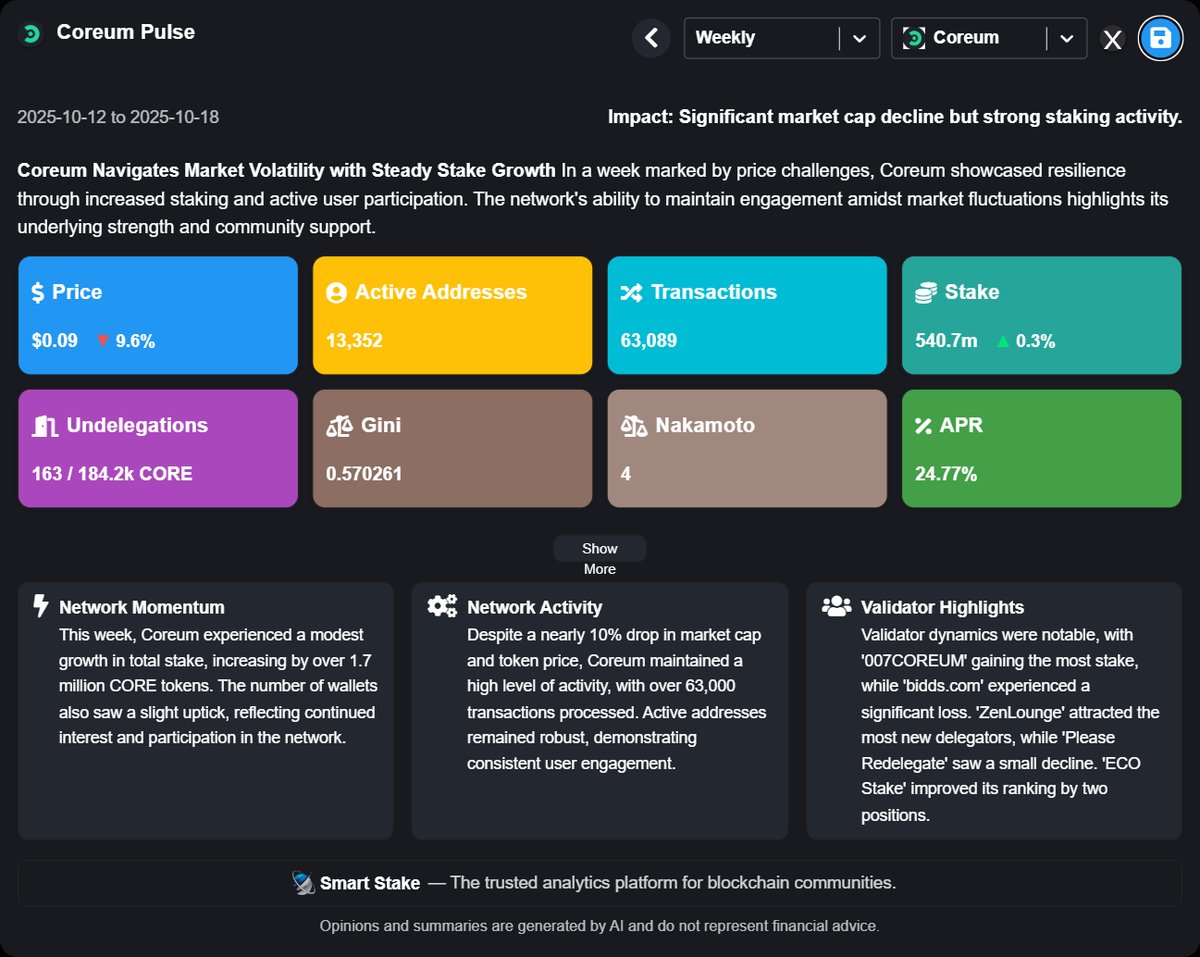The height and width of the screenshot is (957, 1200).
Task: Click the Nakamoto coefficient value 4
Action: pyautogui.click(x=626, y=474)
